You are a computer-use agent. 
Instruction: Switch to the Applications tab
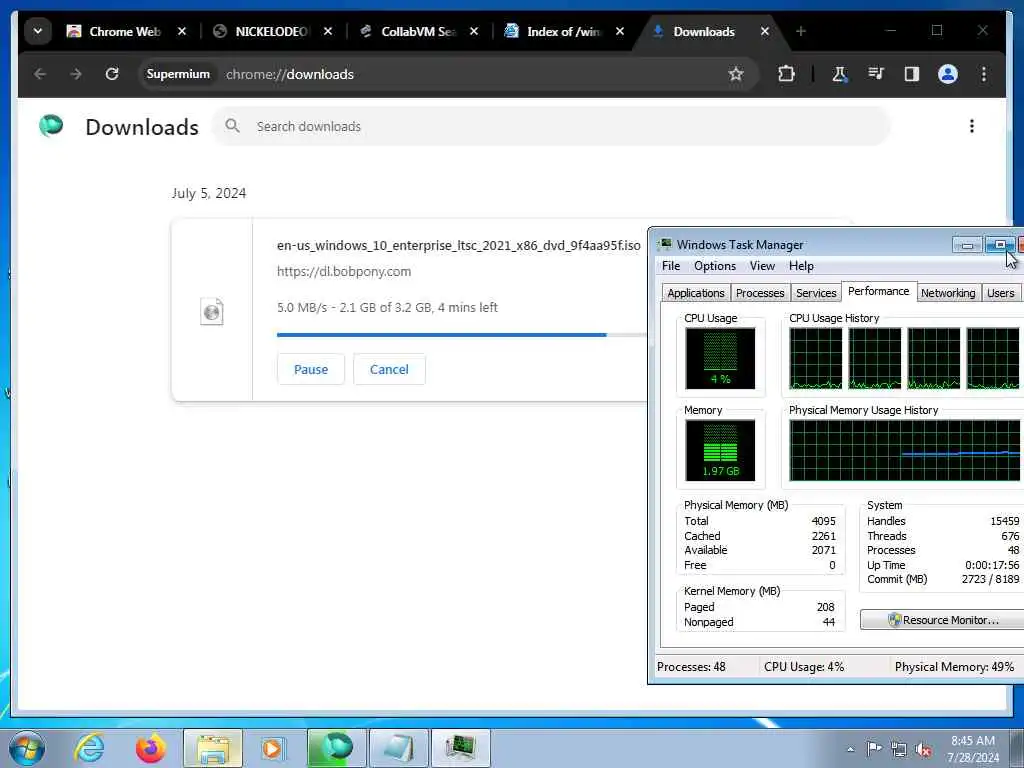696,293
